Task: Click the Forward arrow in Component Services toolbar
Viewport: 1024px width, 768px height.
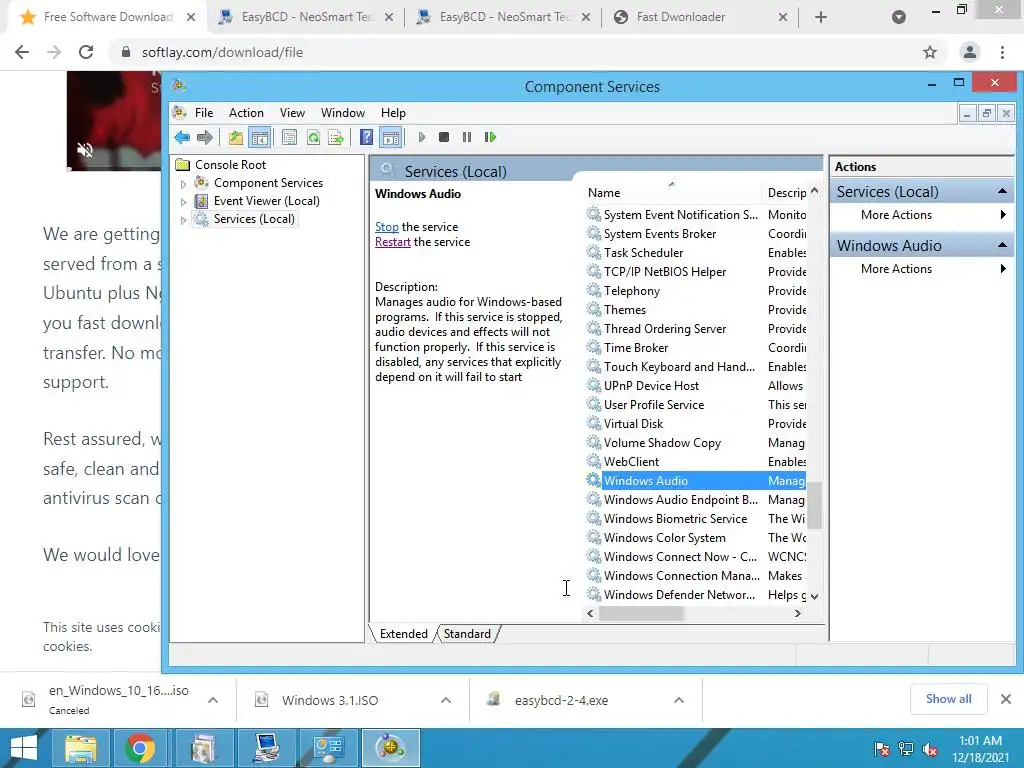Action: (x=205, y=137)
